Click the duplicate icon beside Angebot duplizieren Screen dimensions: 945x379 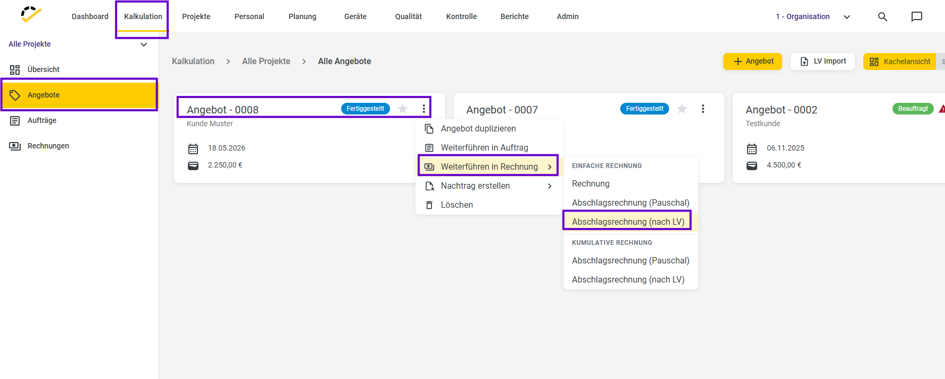coord(429,128)
